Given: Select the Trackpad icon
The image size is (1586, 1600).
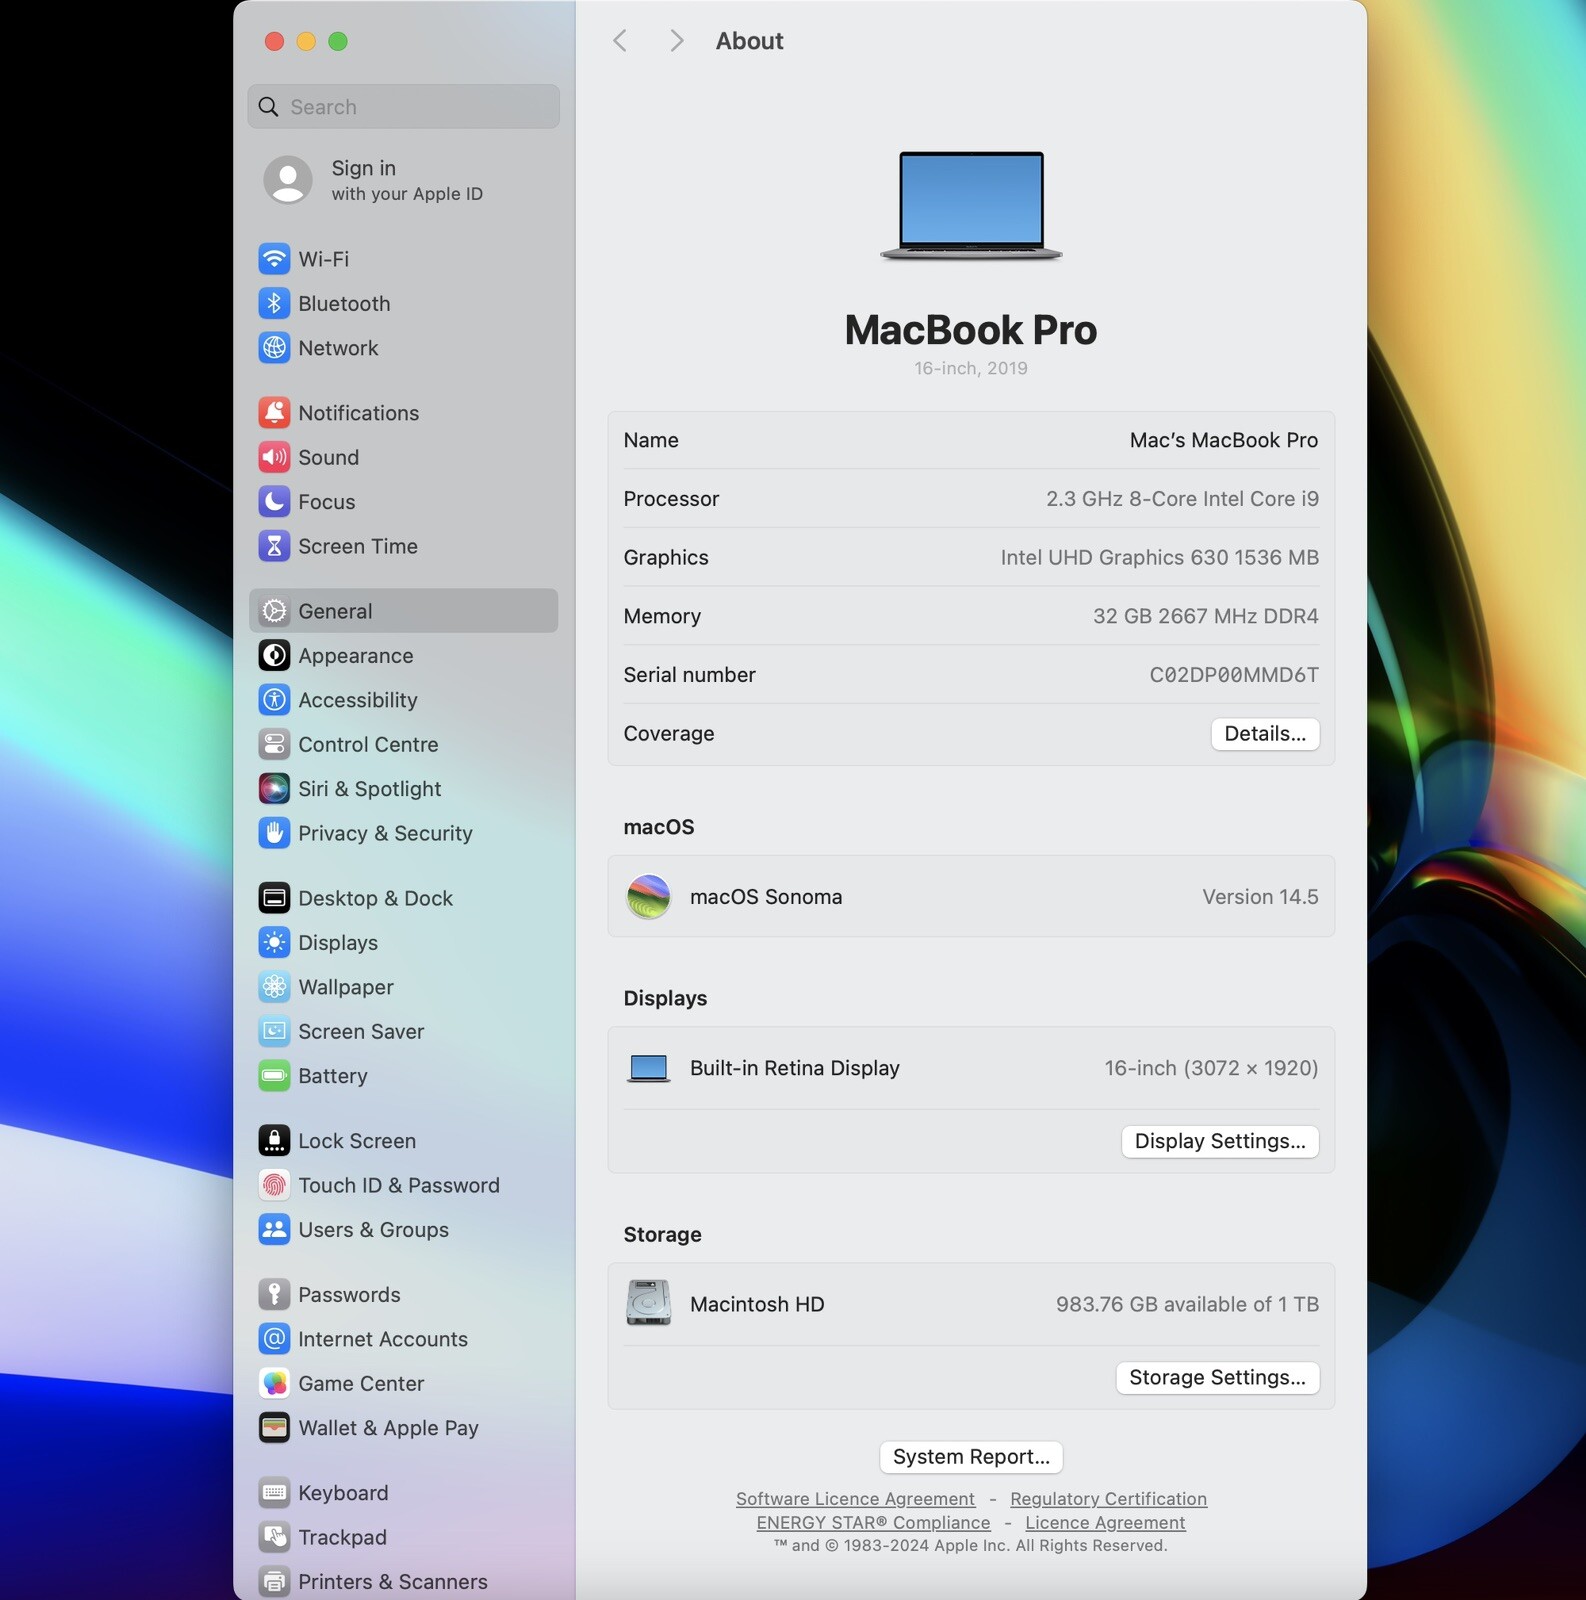Looking at the screenshot, I should 274,1537.
